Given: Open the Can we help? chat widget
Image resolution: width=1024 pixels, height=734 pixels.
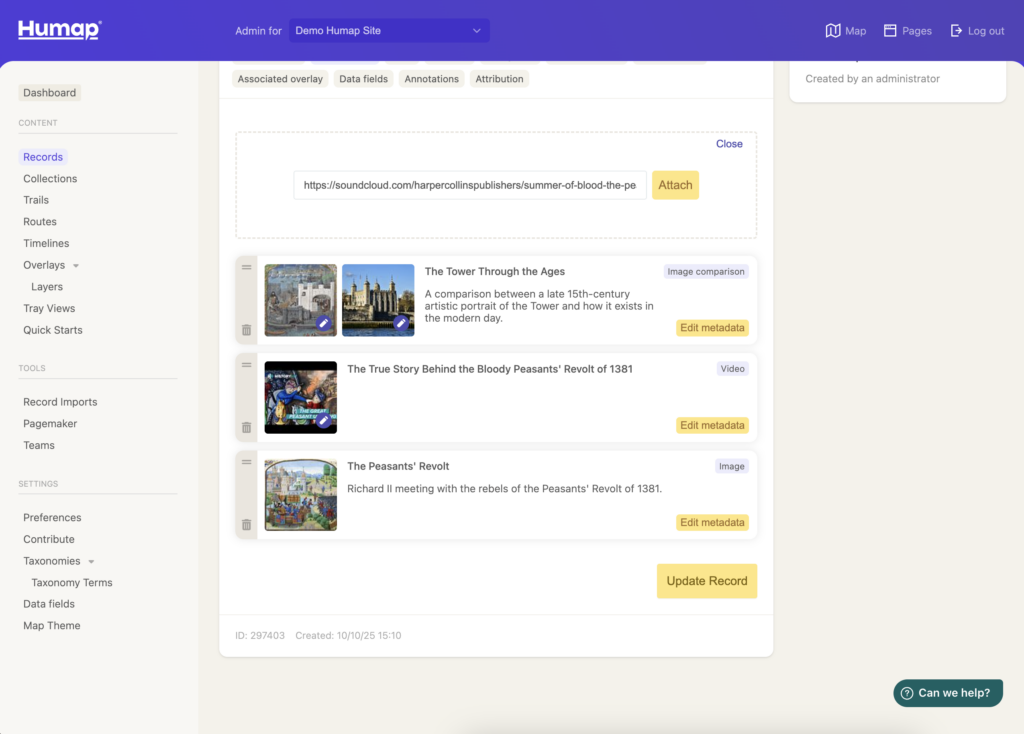Looking at the screenshot, I should click(x=947, y=693).
